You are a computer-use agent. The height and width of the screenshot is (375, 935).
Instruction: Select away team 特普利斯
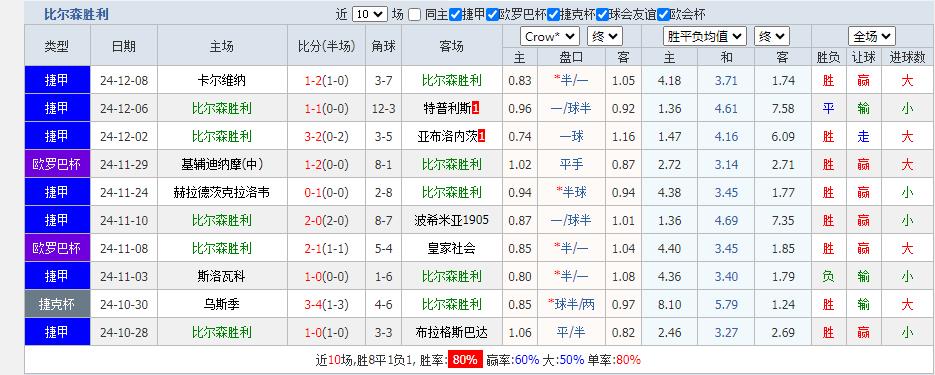point(447,109)
